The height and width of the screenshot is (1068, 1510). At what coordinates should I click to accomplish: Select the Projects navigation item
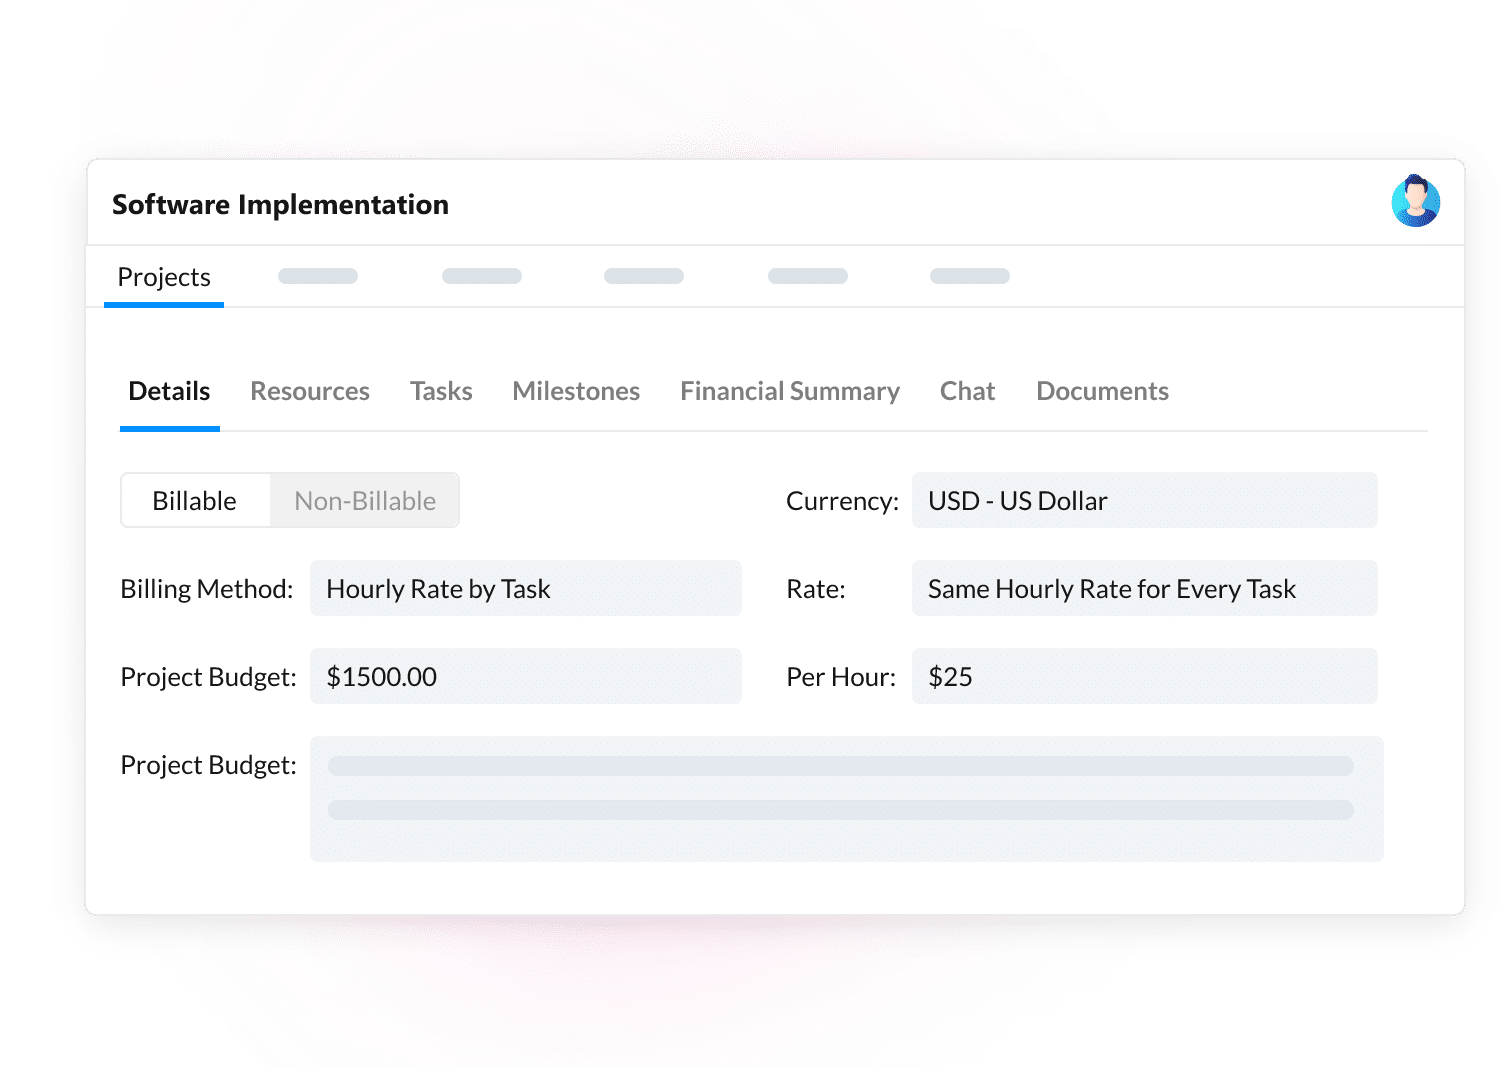(x=164, y=277)
